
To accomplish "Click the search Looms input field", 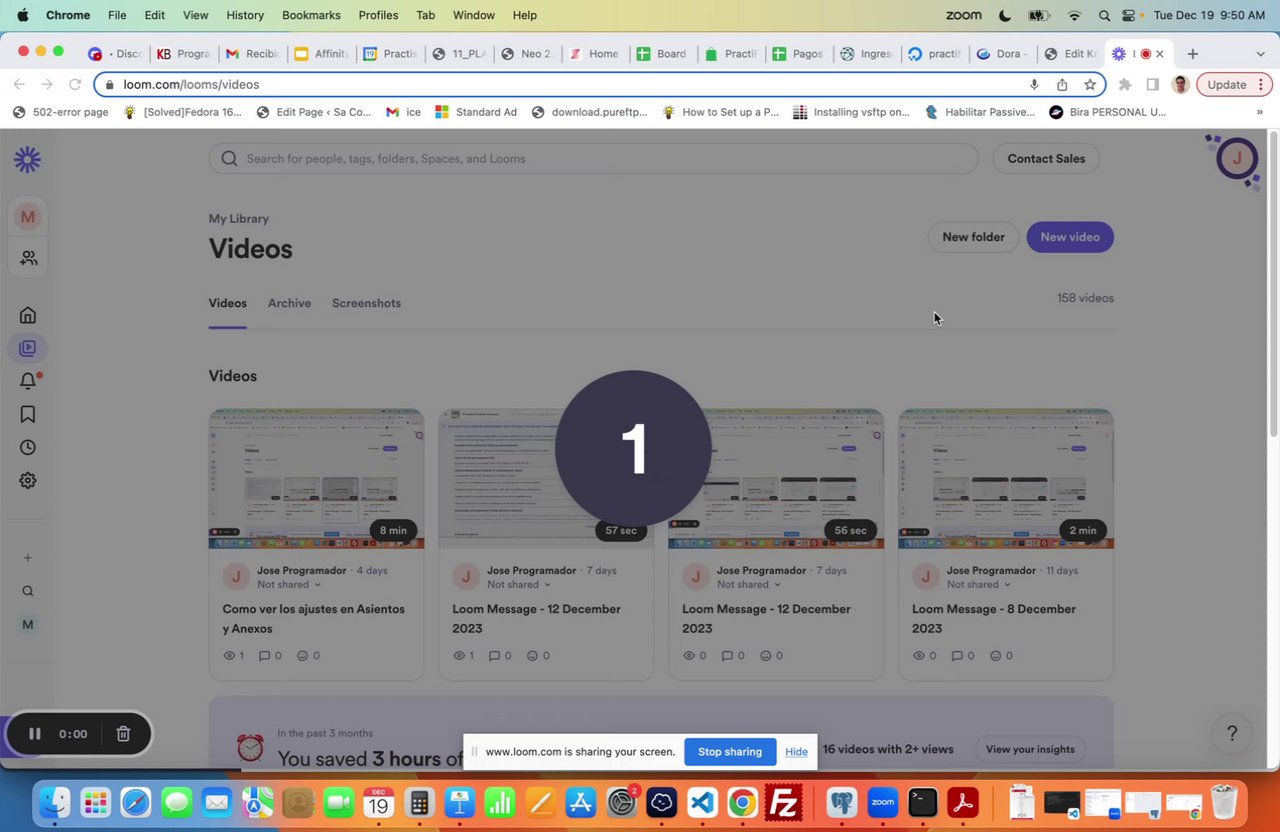I will (593, 158).
